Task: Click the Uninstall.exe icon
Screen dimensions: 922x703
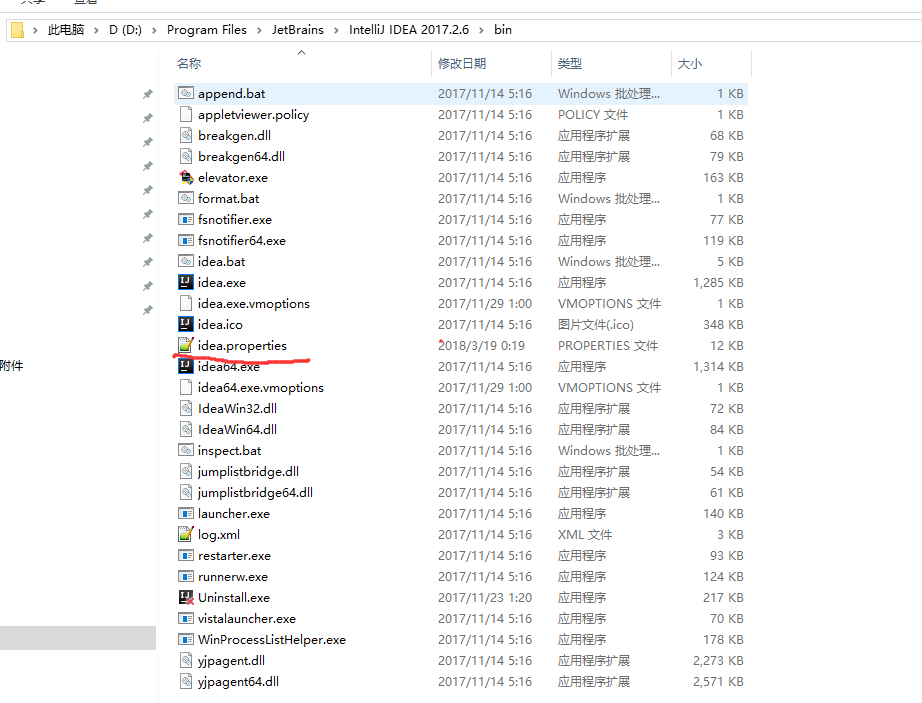Action: pos(186,597)
